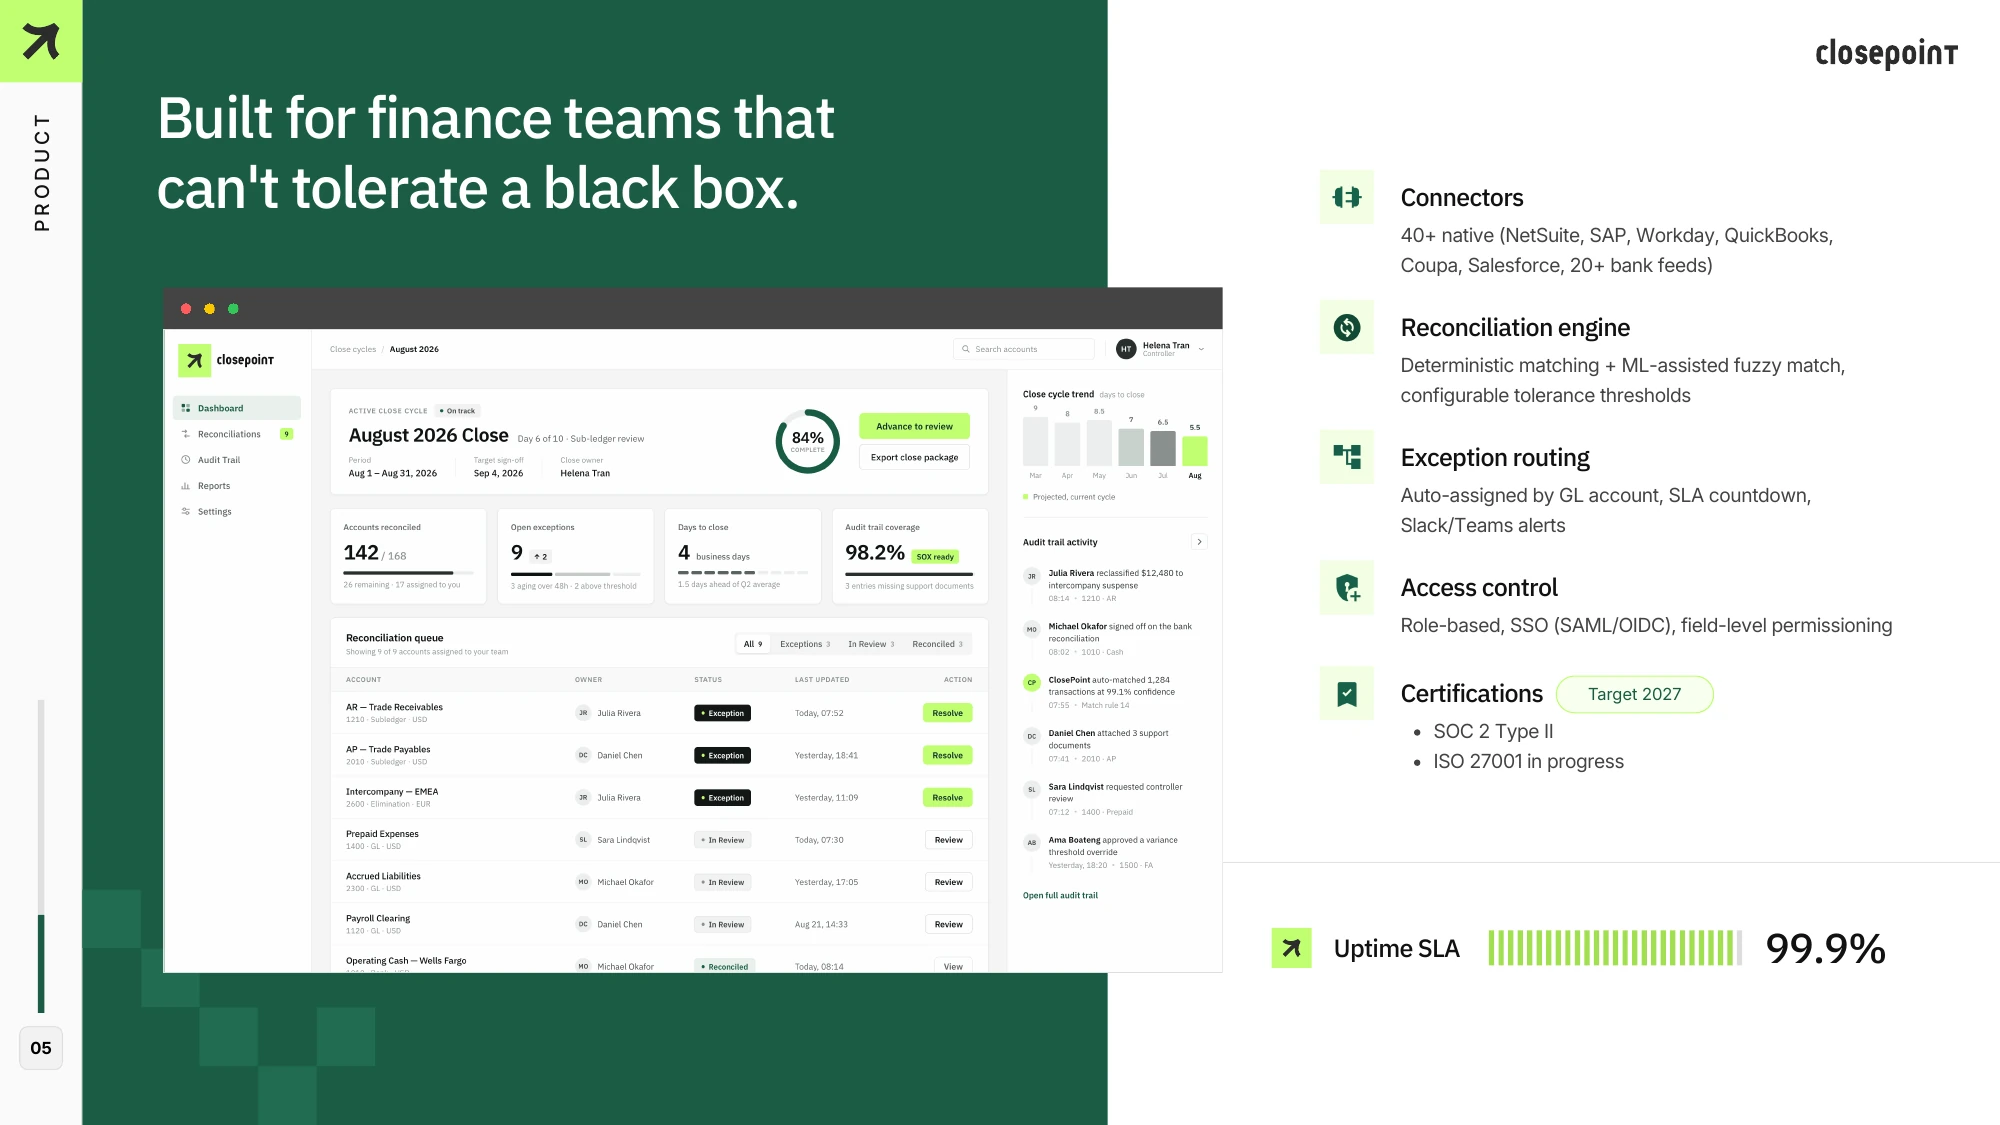Viewport: 2000px width, 1125px height.
Task: Review the Prepaid Expenses account
Action: 948,840
